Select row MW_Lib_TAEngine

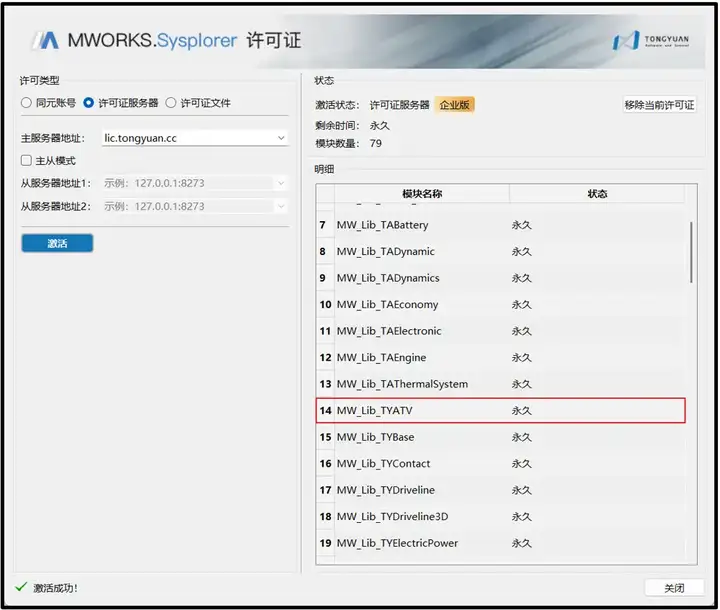[x=501, y=358]
